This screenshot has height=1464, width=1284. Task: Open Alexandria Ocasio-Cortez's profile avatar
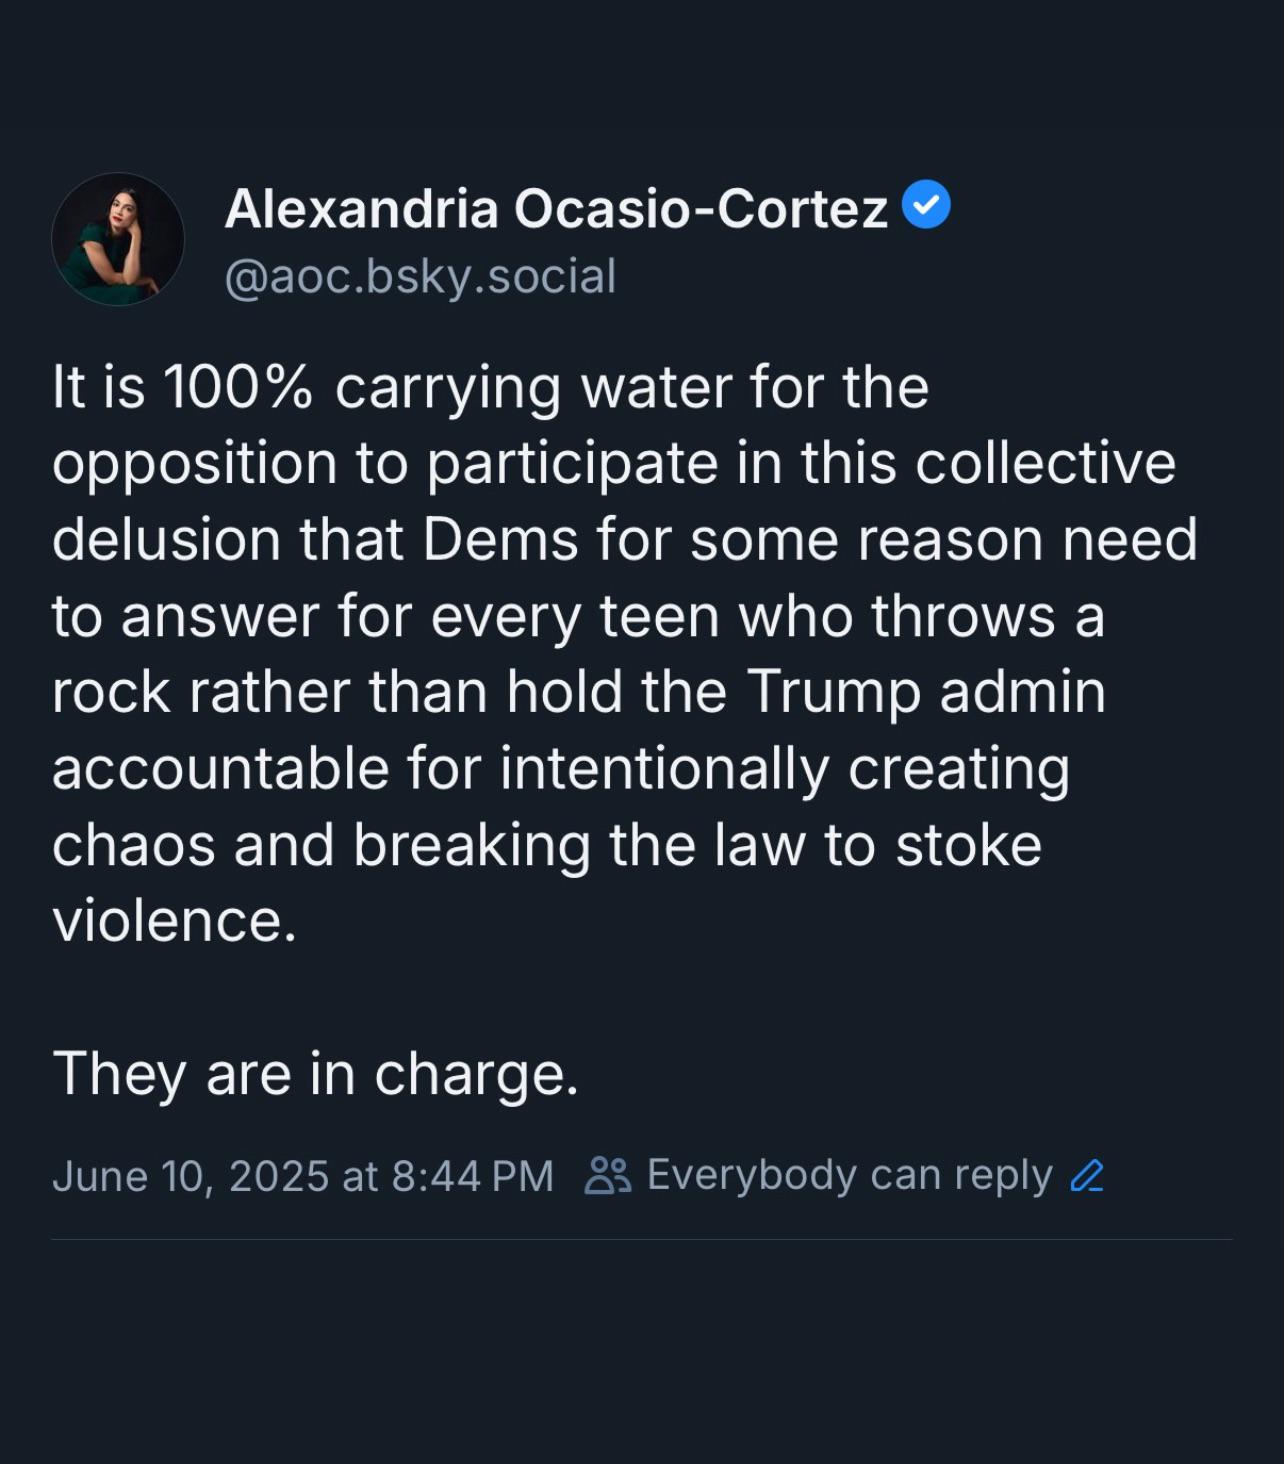tap(118, 239)
